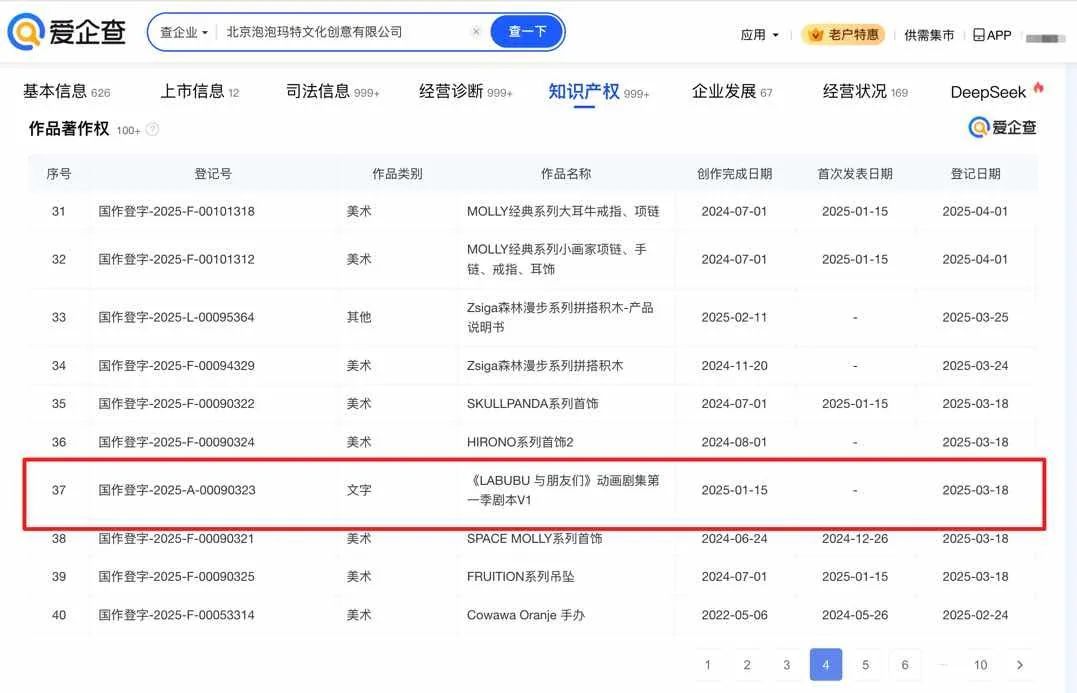The height and width of the screenshot is (693, 1077).
Task: Go to page 3
Action: [x=786, y=665]
